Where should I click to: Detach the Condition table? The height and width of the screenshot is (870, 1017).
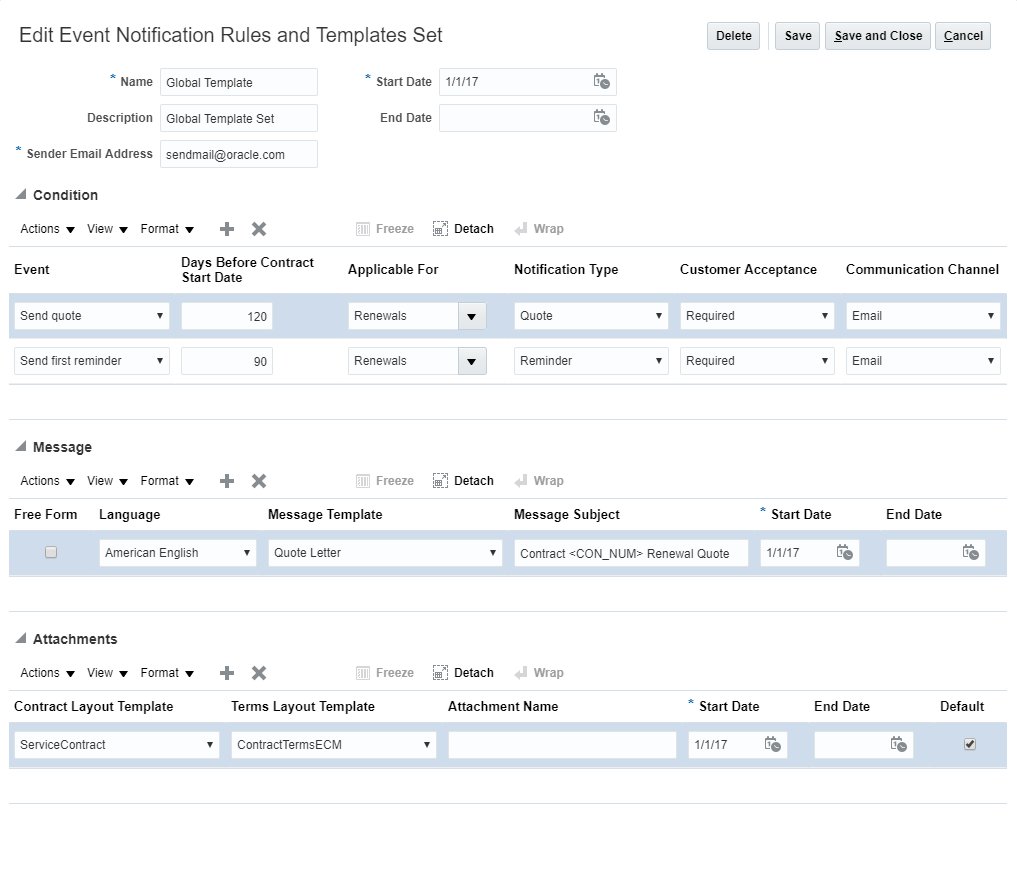point(463,229)
